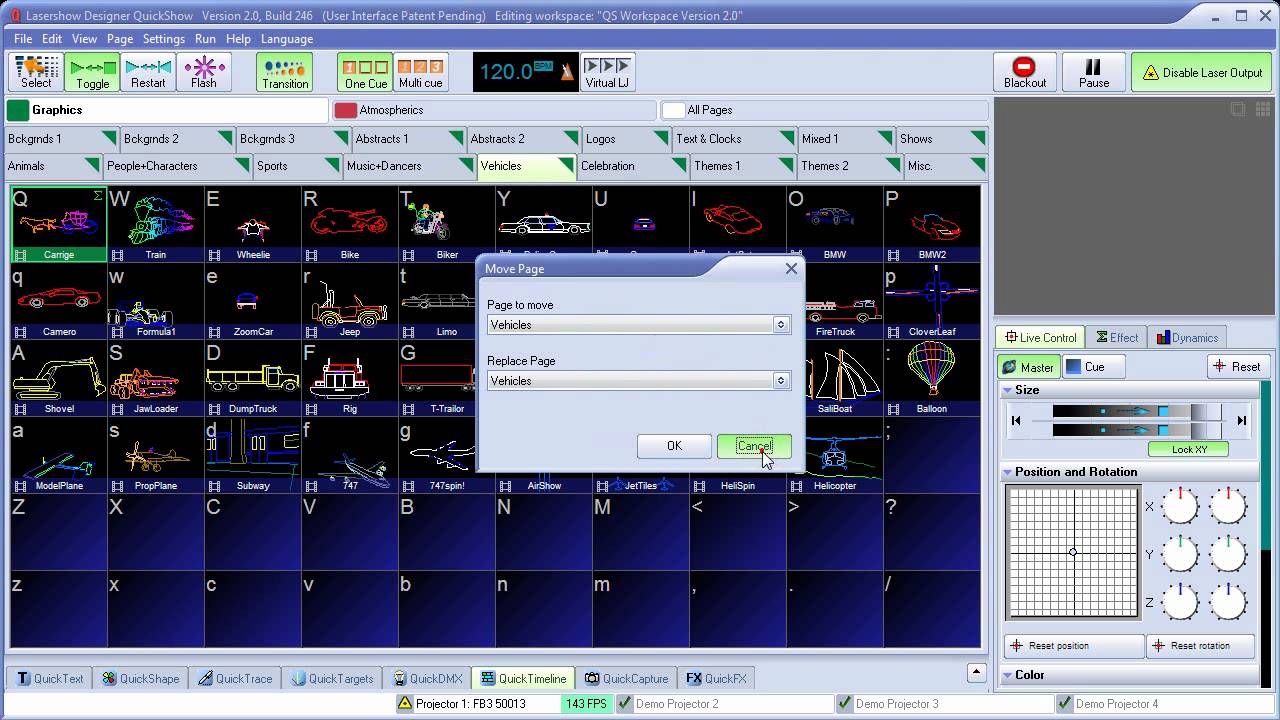
Task: Toggle the Lock XY button
Action: pos(1188,450)
